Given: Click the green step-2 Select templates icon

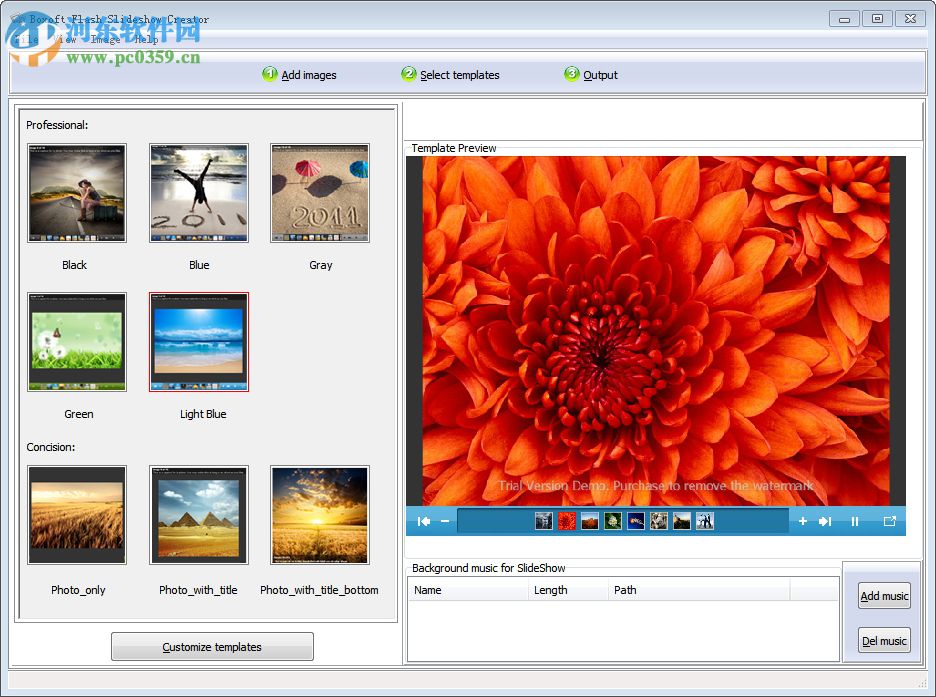Looking at the screenshot, I should click(x=408, y=73).
